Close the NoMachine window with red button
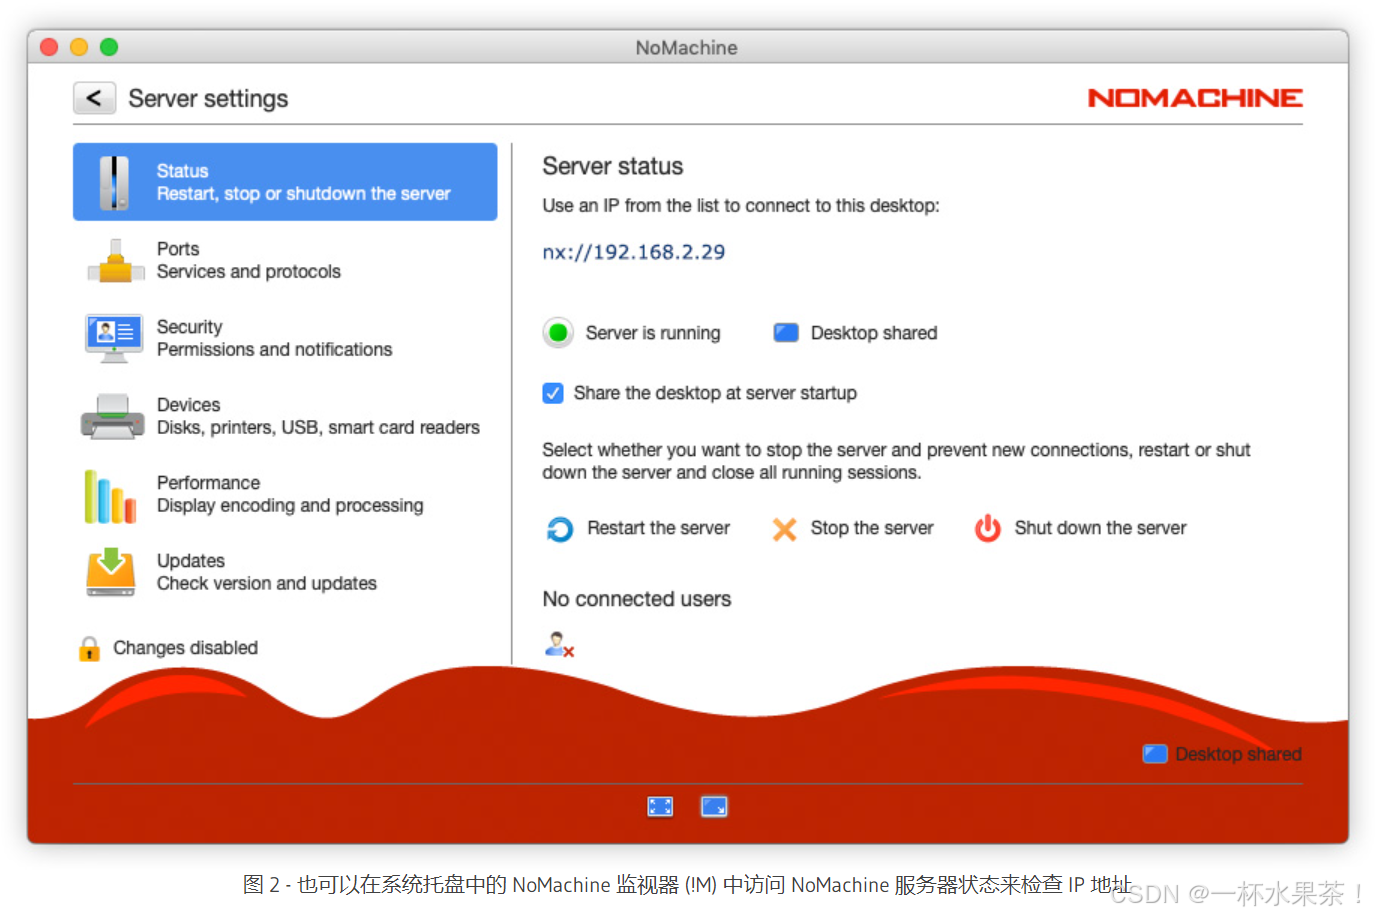The height and width of the screenshot is (917, 1375). pyautogui.click(x=49, y=47)
